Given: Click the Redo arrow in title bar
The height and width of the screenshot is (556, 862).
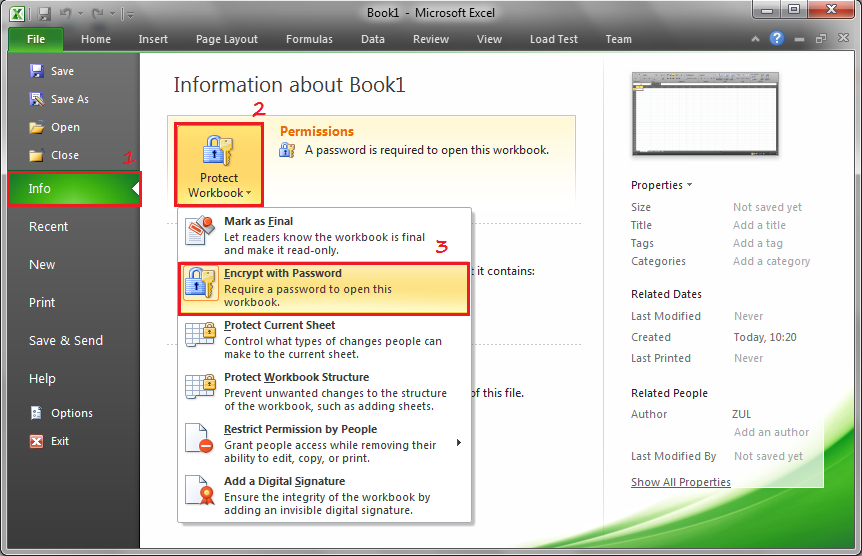Looking at the screenshot, I should 97,13.
